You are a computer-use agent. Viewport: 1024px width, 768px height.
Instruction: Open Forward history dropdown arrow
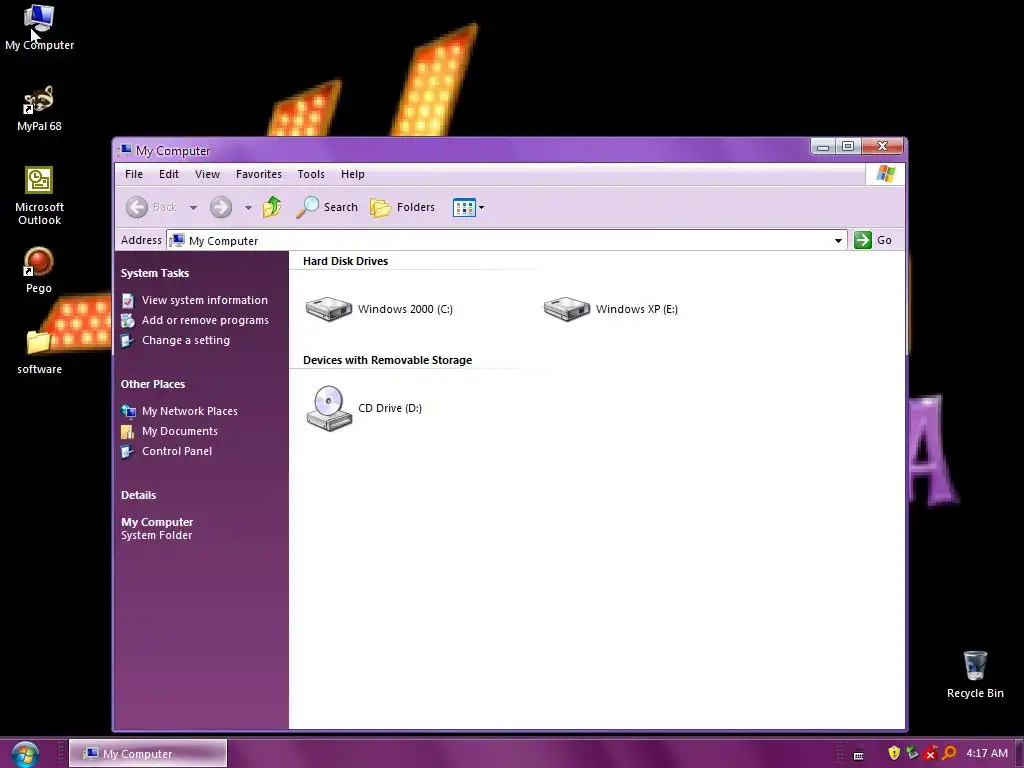pyautogui.click(x=248, y=208)
